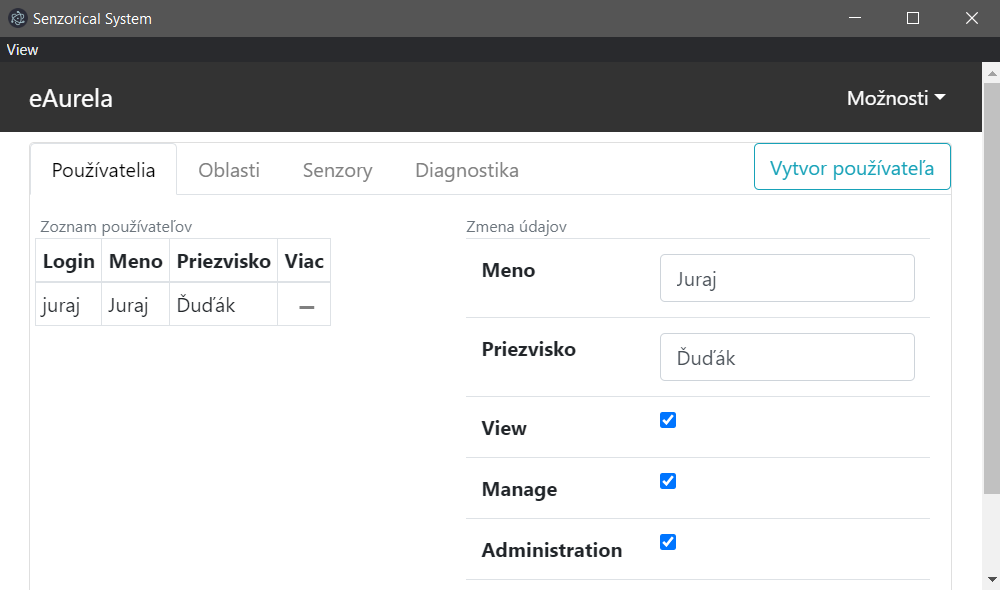The image size is (1000, 590).
Task: Click the eAurela brand link
Action: click(x=71, y=98)
